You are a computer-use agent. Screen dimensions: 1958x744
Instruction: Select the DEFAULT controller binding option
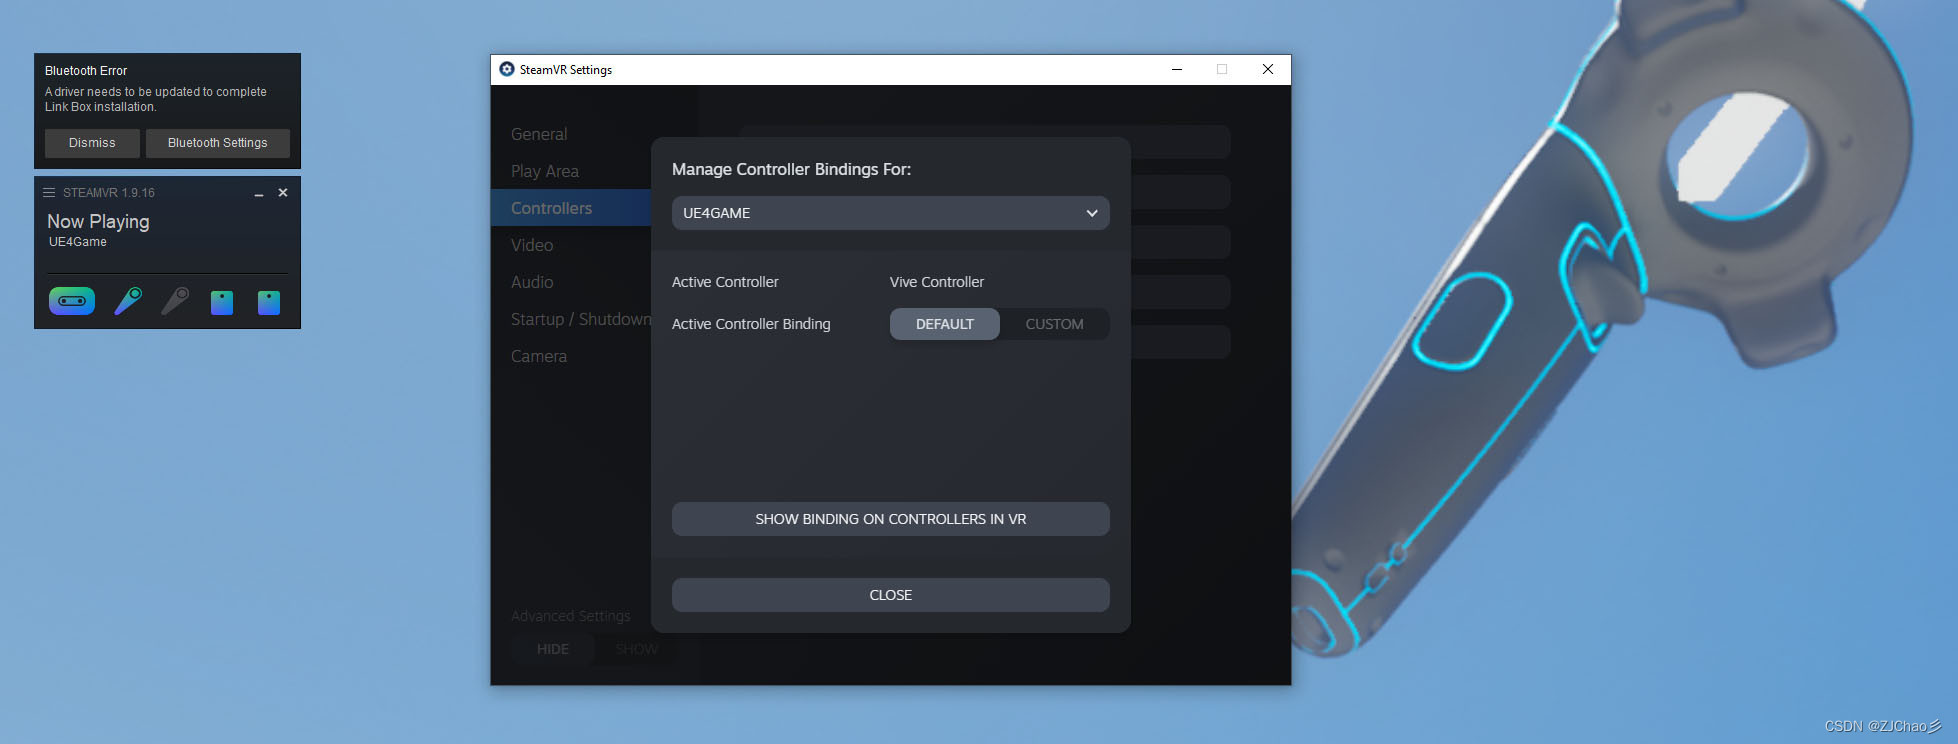coord(945,324)
